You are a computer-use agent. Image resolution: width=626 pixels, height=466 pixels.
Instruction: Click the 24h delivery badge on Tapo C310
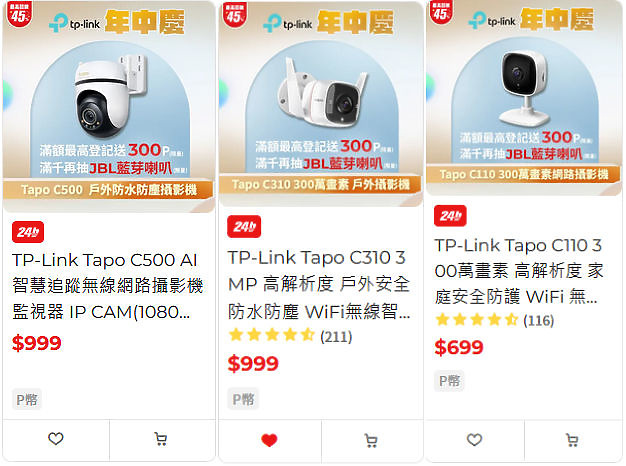pyautogui.click(x=244, y=226)
